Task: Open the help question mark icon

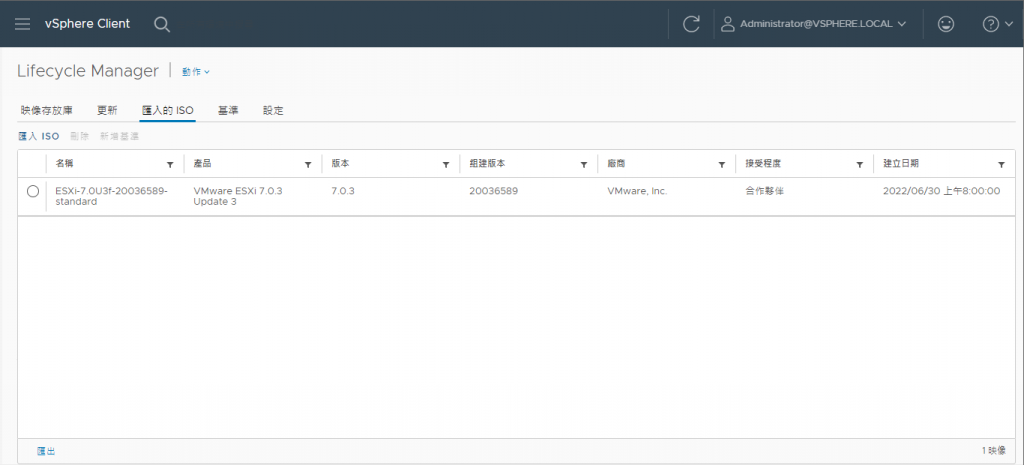Action: coord(991,24)
